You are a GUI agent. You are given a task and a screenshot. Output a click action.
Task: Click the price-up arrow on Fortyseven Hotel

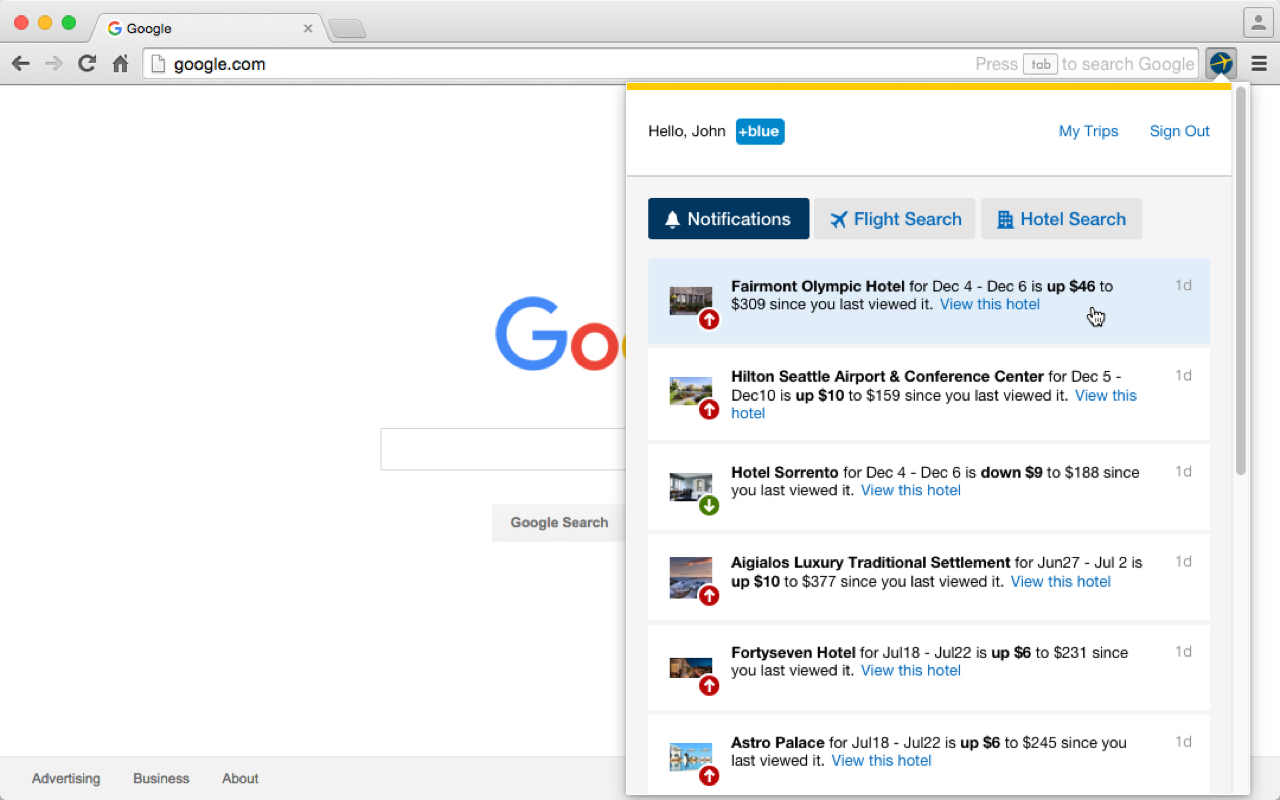(x=709, y=685)
